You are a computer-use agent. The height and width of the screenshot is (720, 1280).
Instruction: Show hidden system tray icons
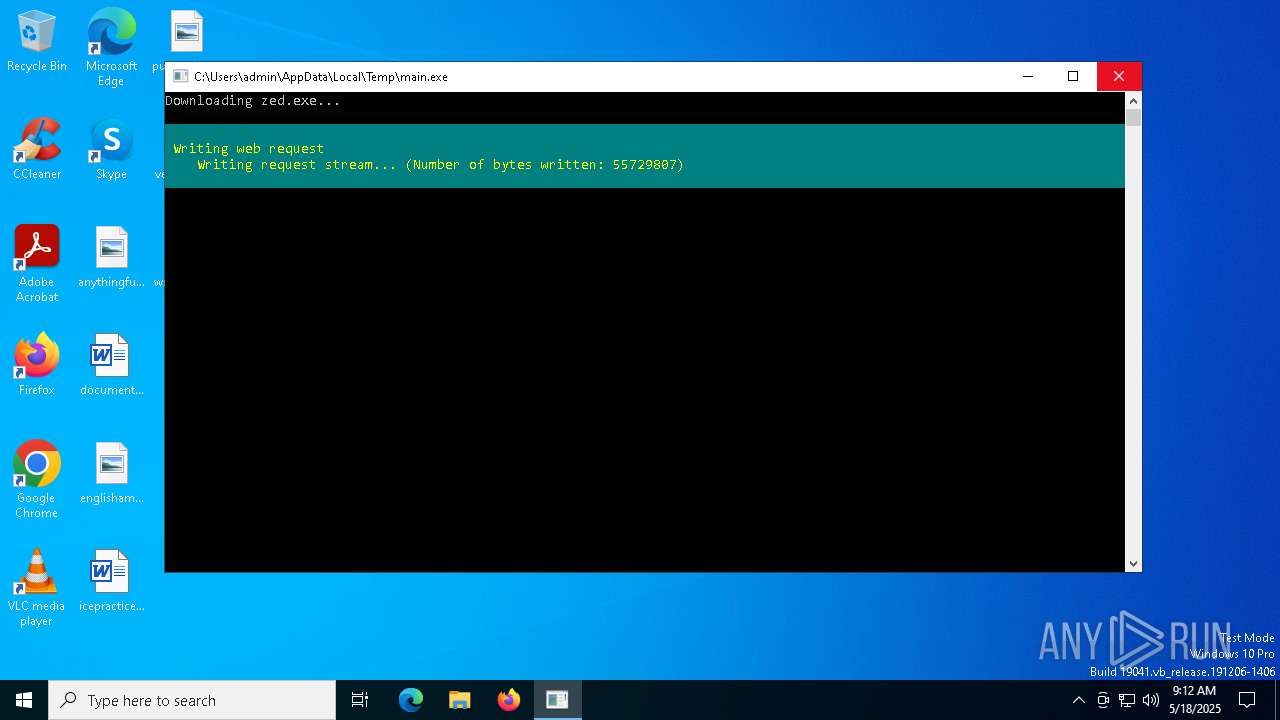1078,700
